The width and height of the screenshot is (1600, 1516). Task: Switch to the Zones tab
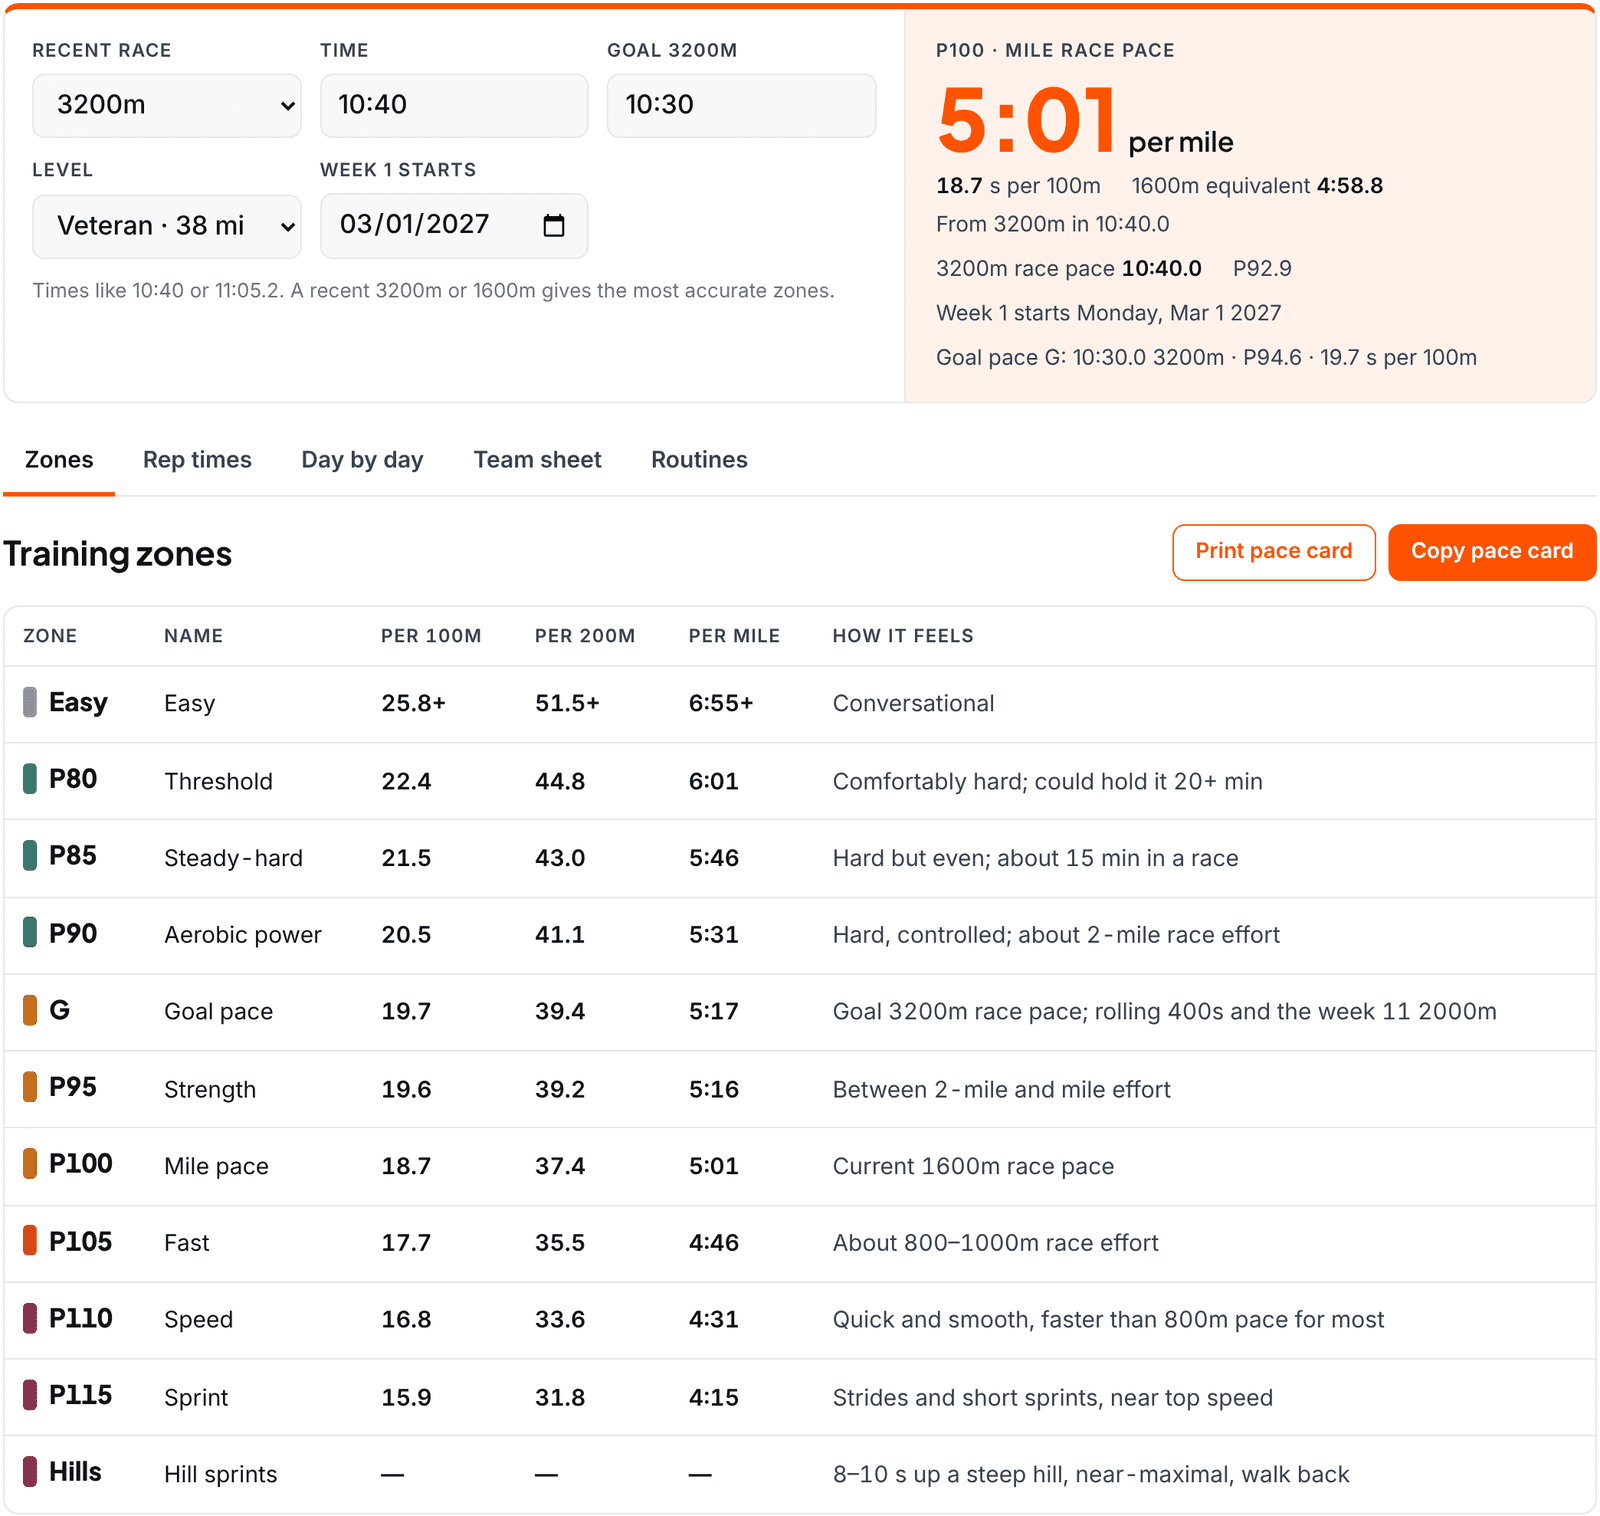pyautogui.click(x=59, y=460)
